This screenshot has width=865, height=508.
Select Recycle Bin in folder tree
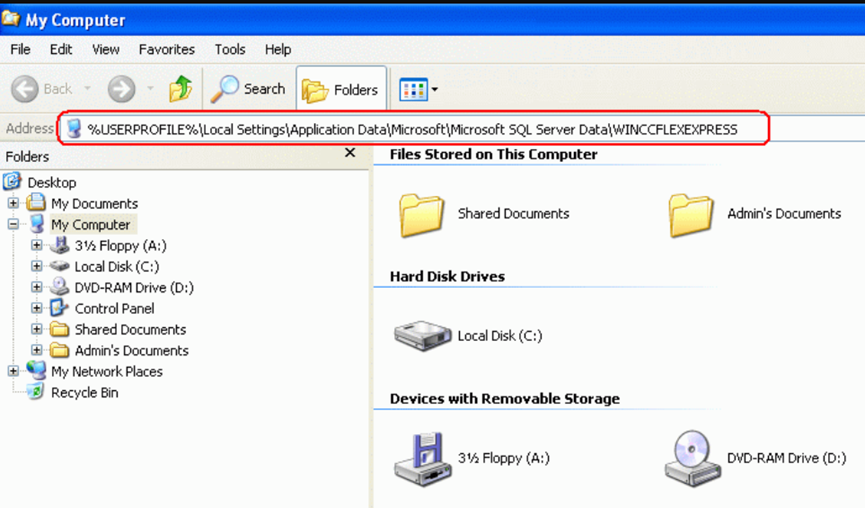click(84, 392)
